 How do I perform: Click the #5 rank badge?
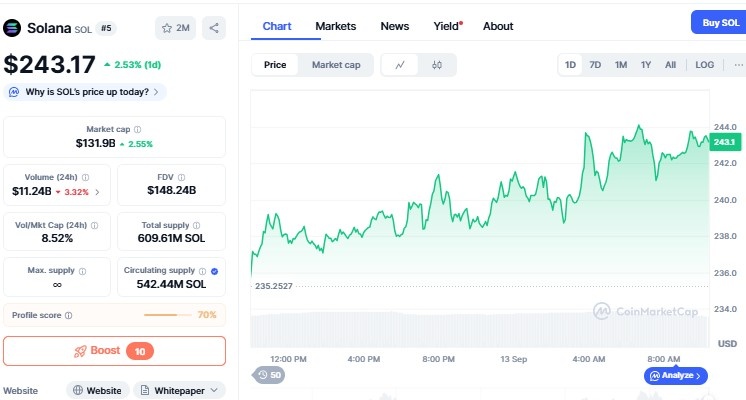pyautogui.click(x=106, y=28)
